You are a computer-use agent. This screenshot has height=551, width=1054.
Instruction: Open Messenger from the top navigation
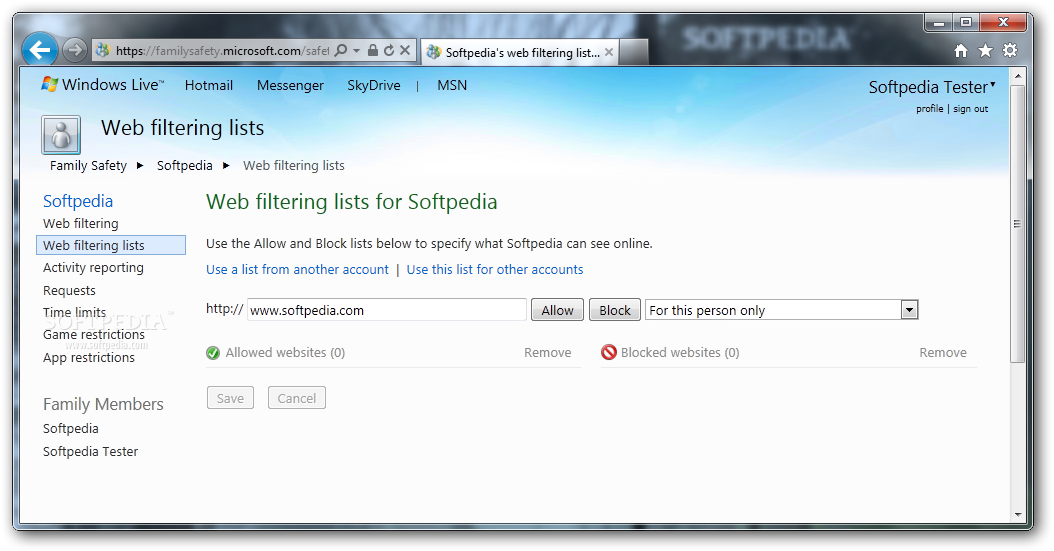290,85
